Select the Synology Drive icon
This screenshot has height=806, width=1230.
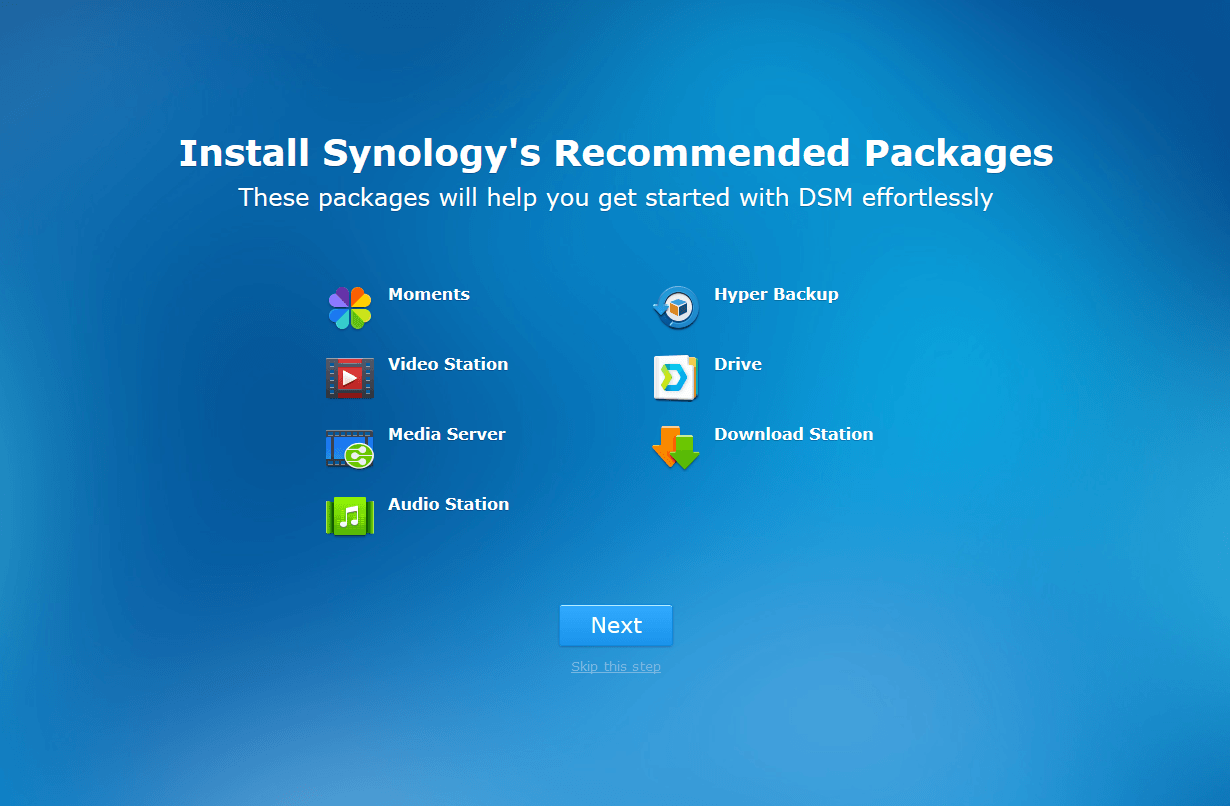676,378
